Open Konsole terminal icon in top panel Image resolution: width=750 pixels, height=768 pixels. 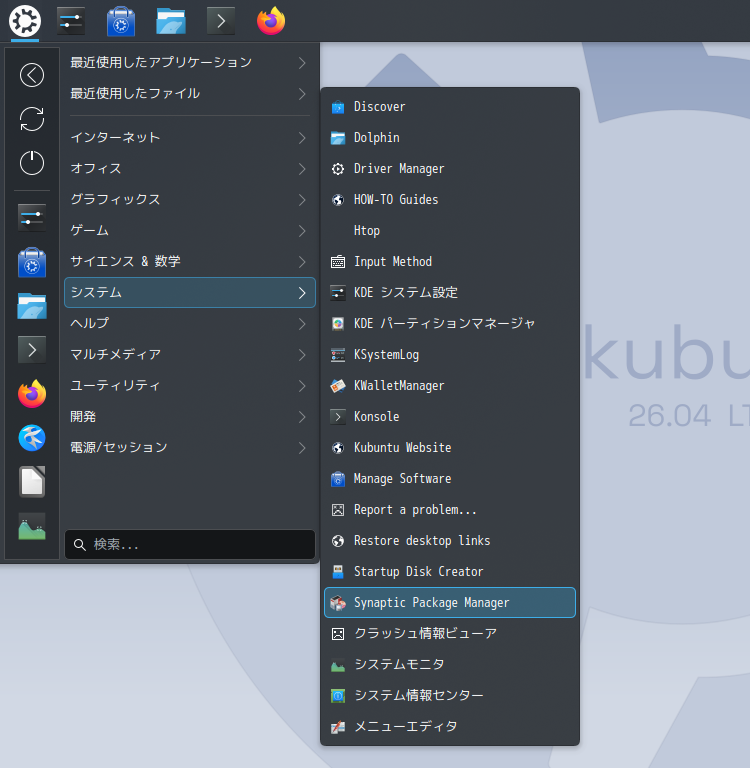point(221,21)
